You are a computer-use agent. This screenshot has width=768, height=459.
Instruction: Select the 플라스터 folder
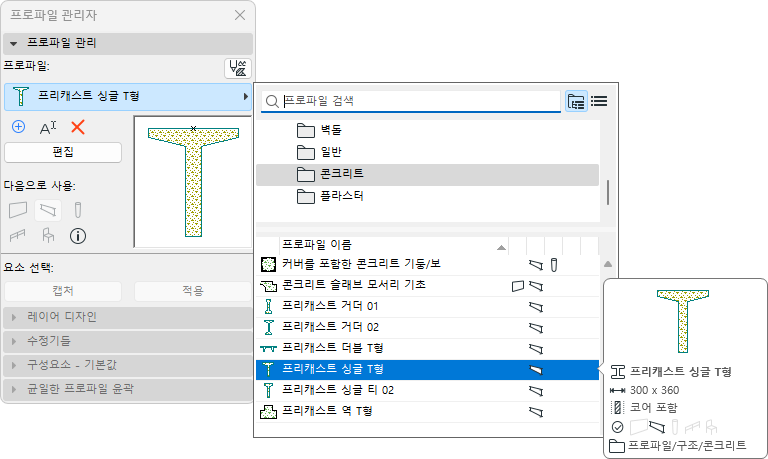pos(428,196)
